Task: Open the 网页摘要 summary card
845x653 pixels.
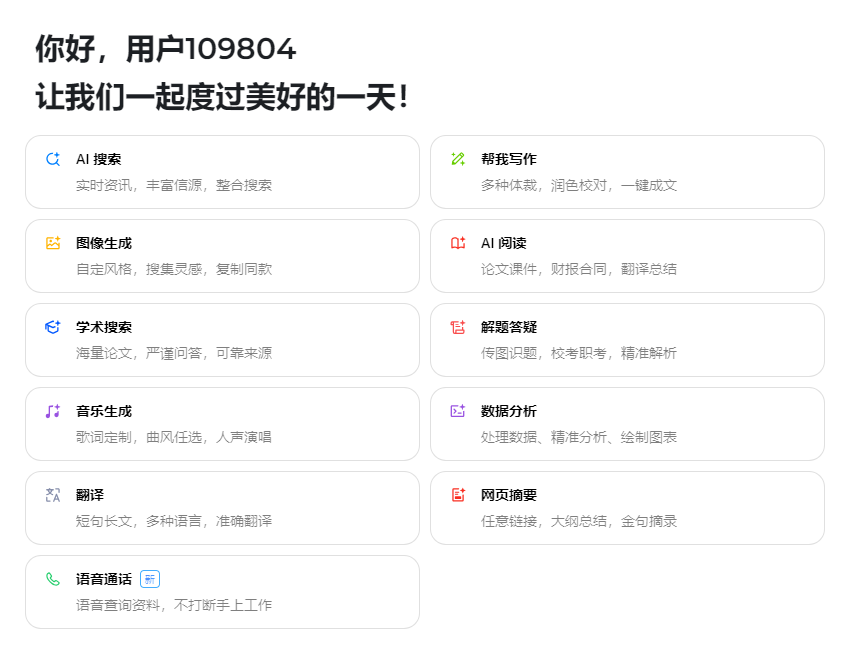Action: click(x=627, y=508)
